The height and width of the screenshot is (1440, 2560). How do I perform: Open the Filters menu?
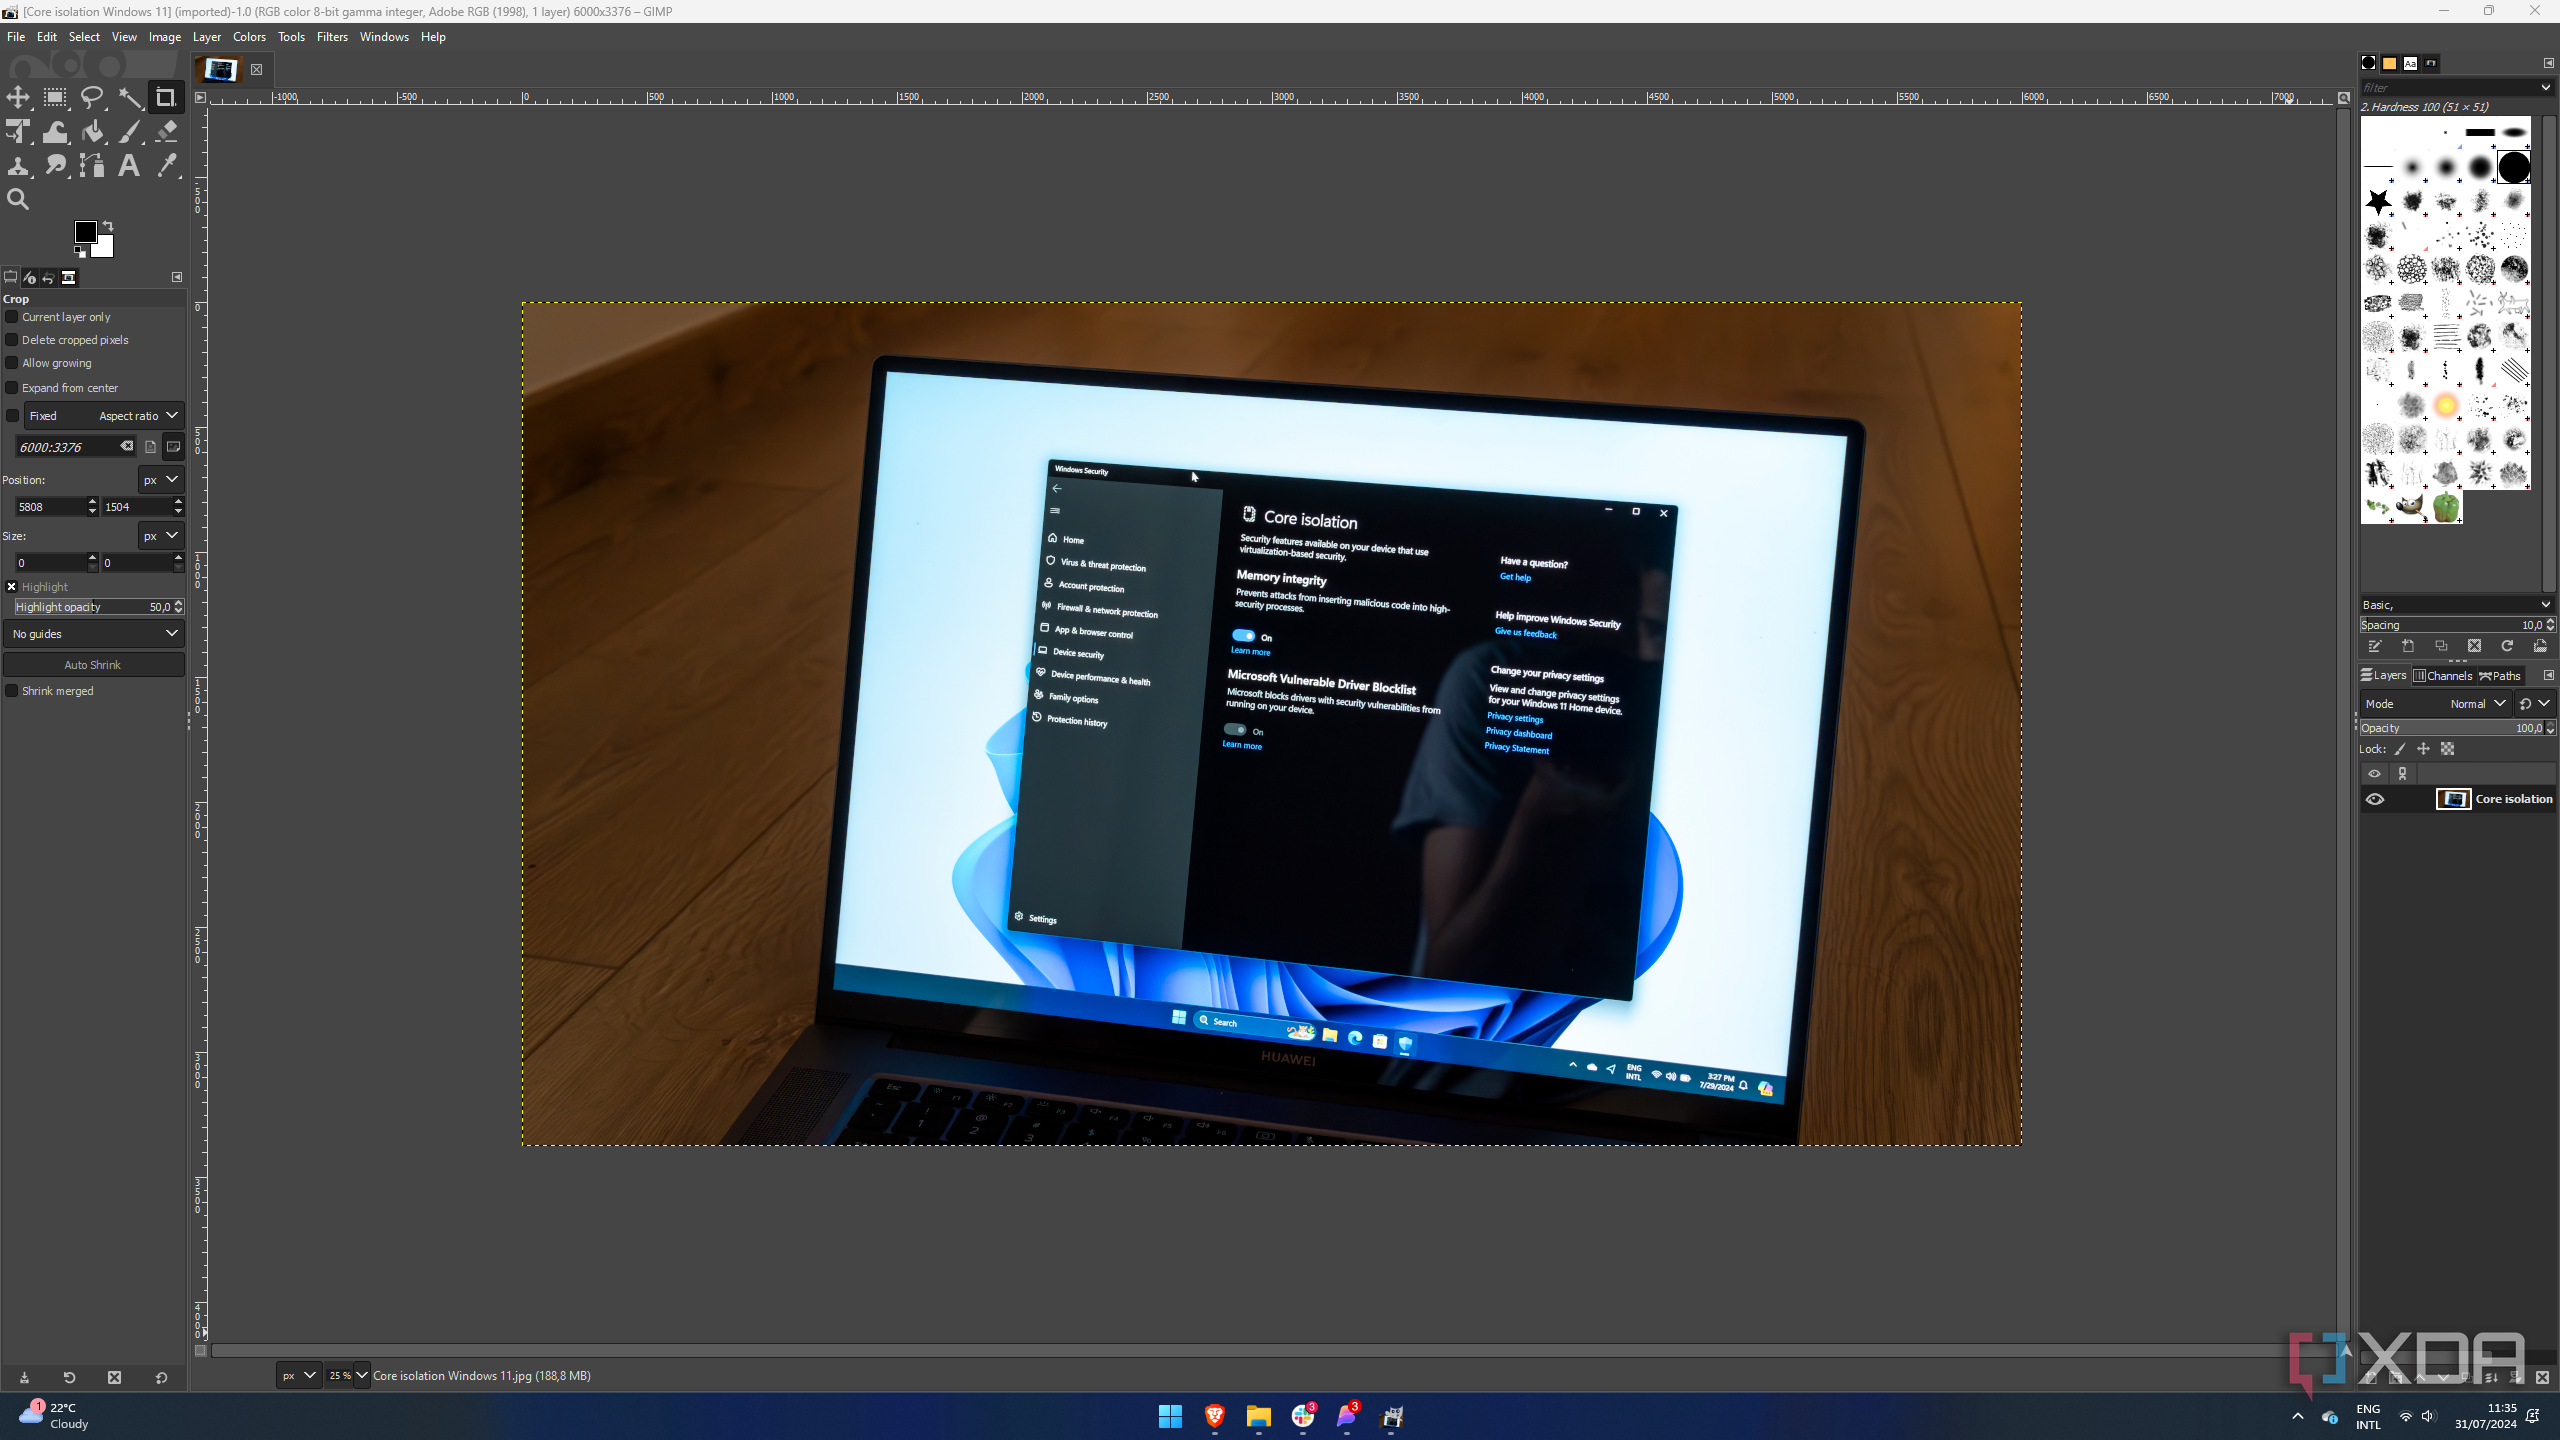click(332, 37)
